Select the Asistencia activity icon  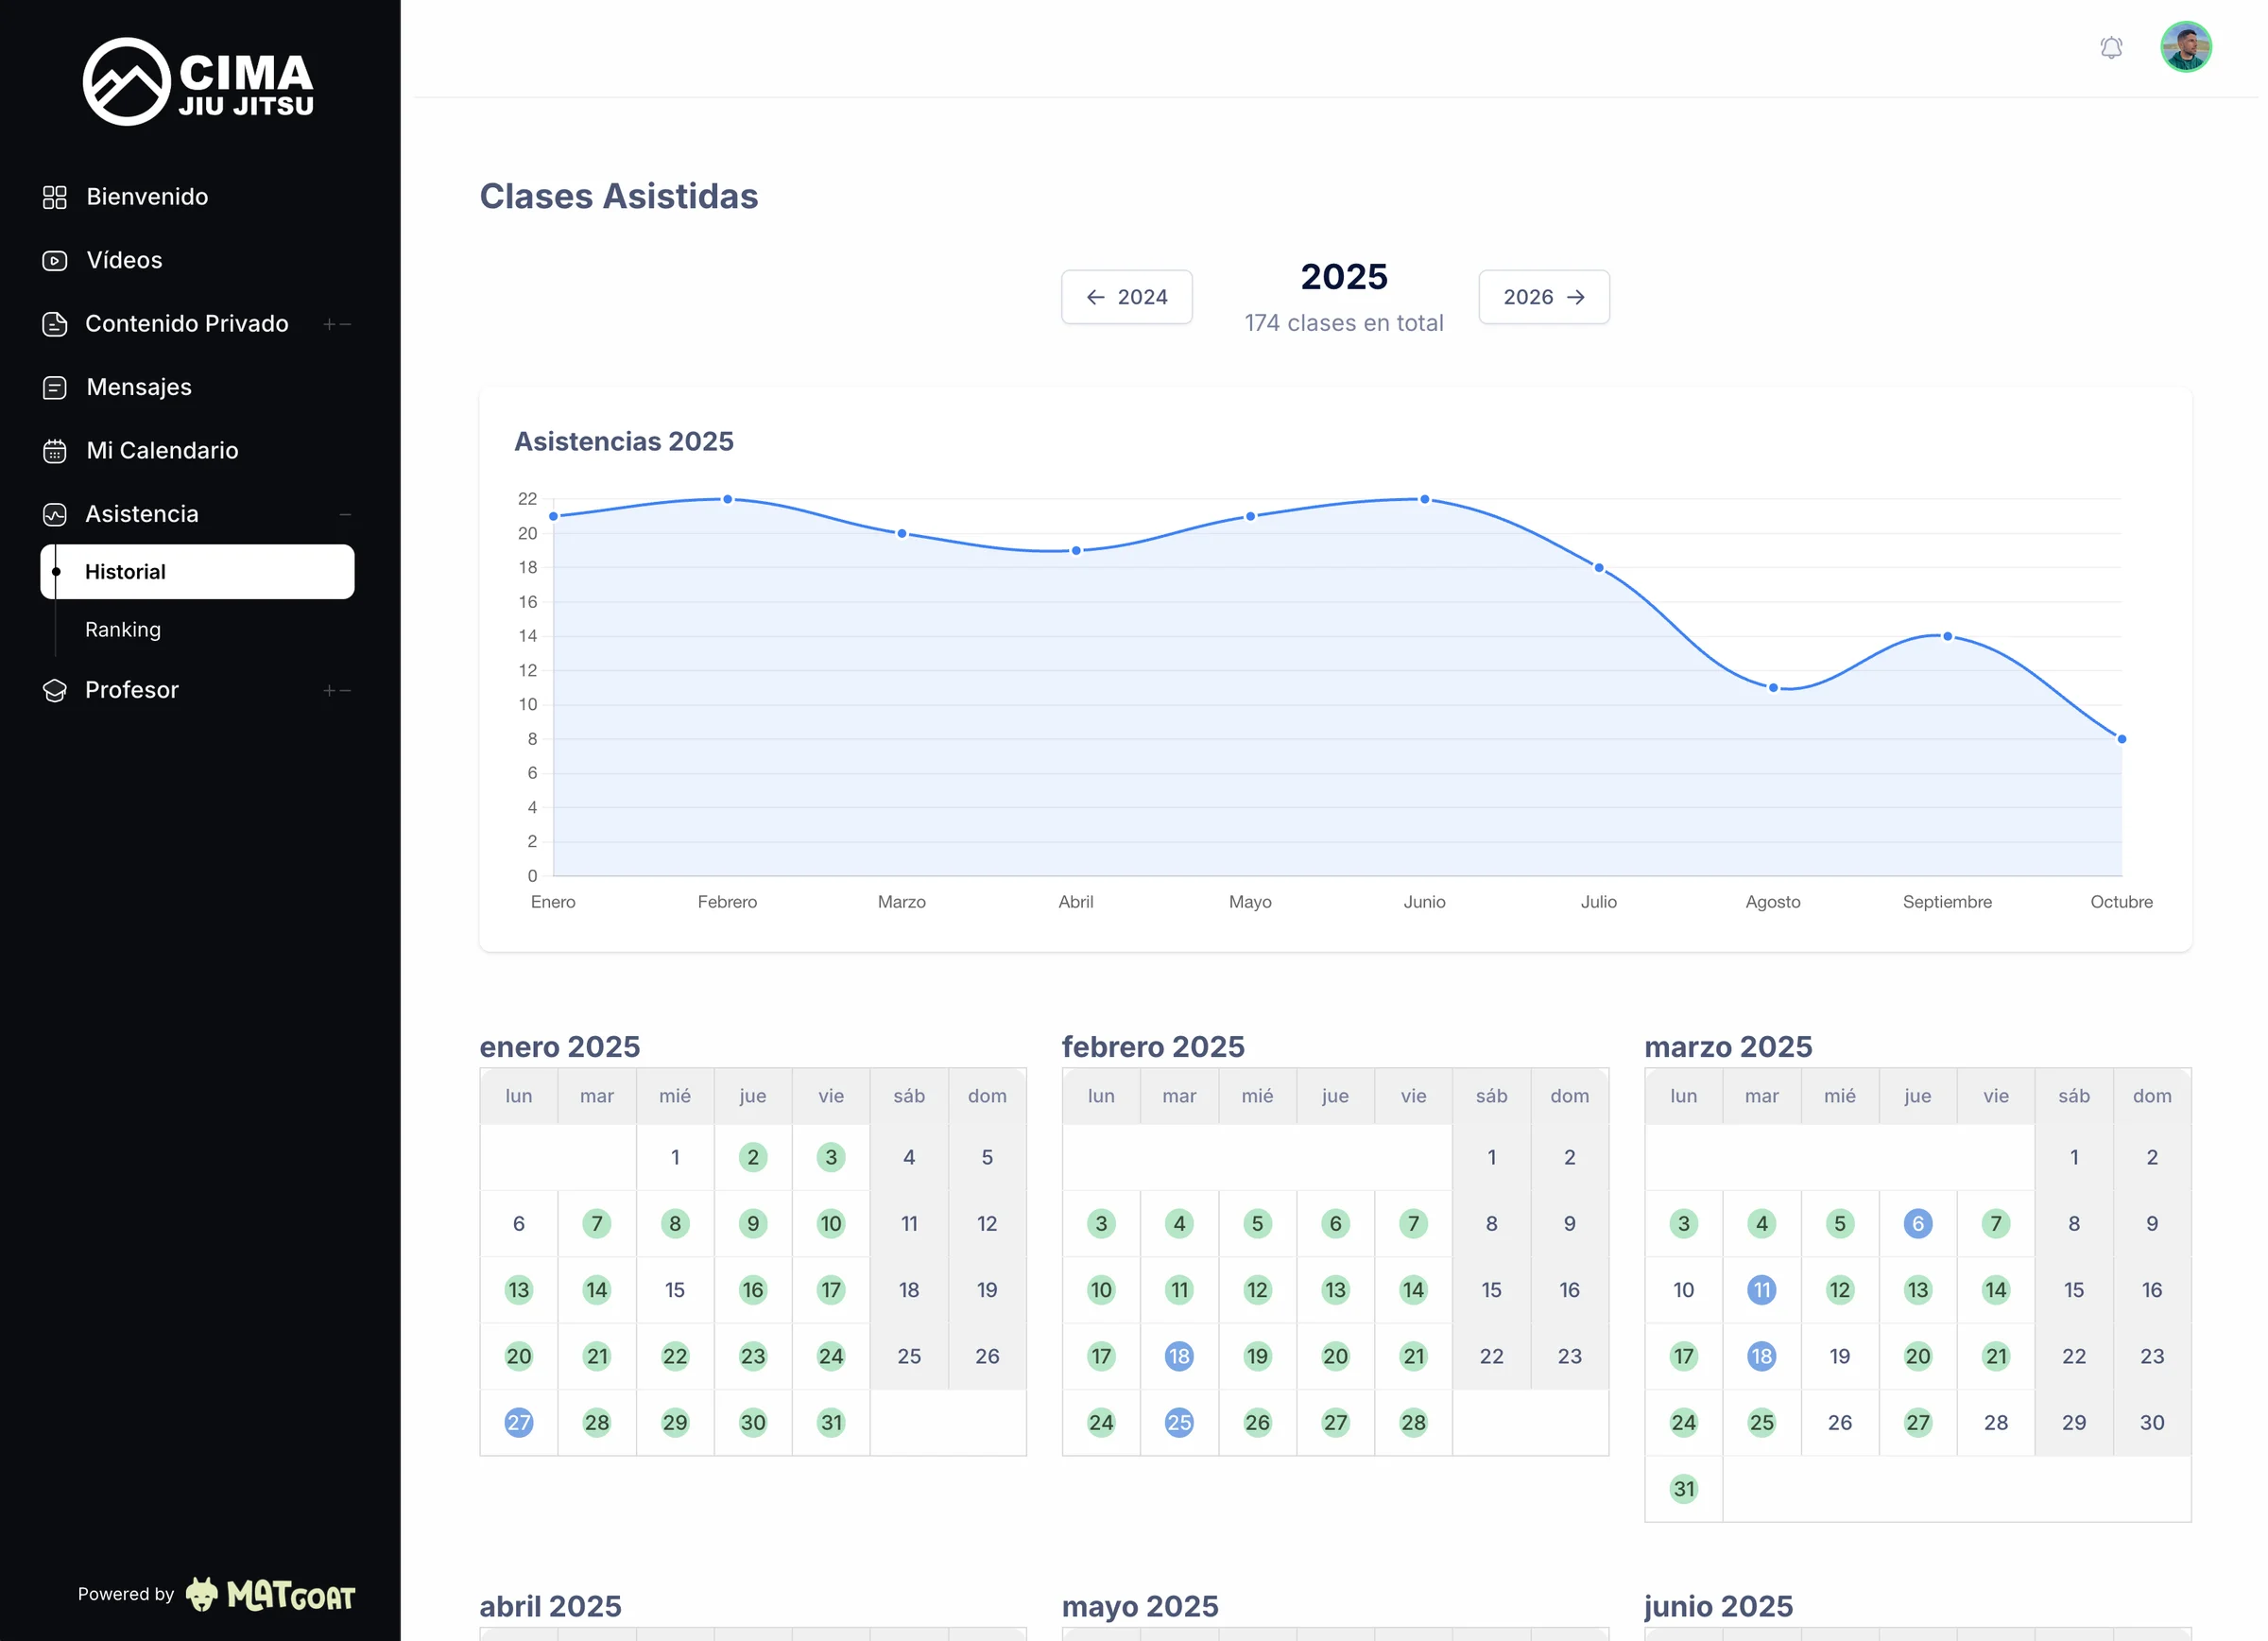tap(55, 514)
